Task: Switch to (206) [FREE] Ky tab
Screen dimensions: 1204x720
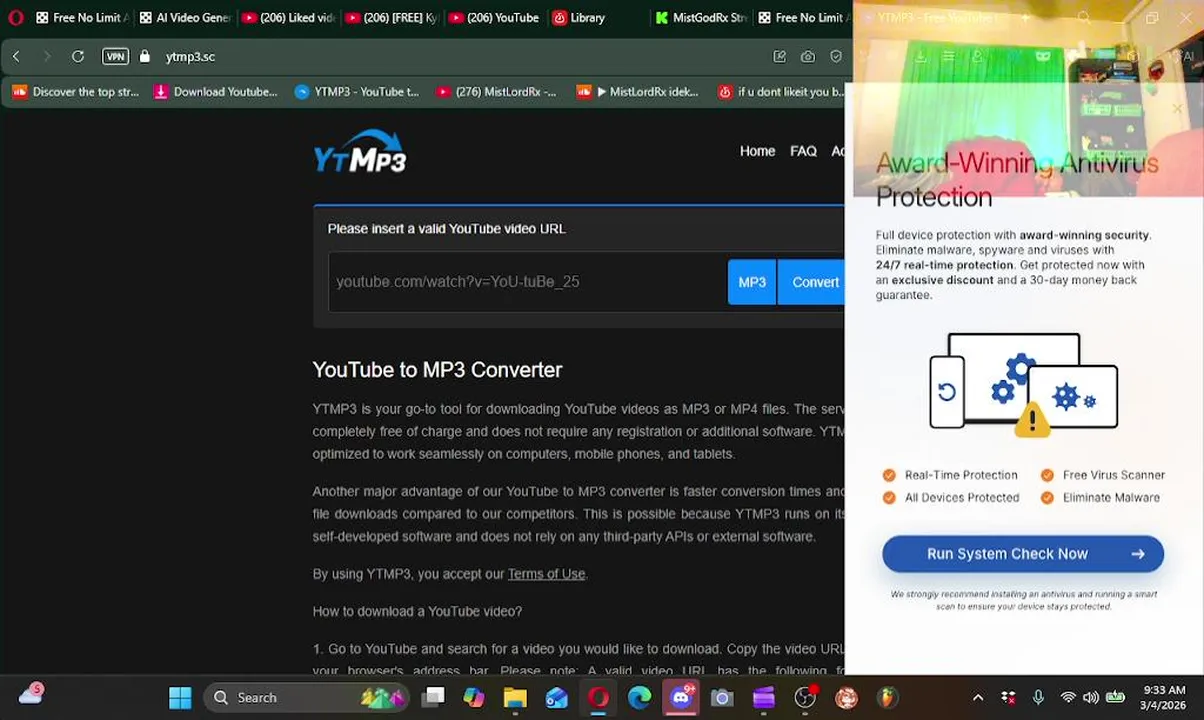Action: point(392,17)
